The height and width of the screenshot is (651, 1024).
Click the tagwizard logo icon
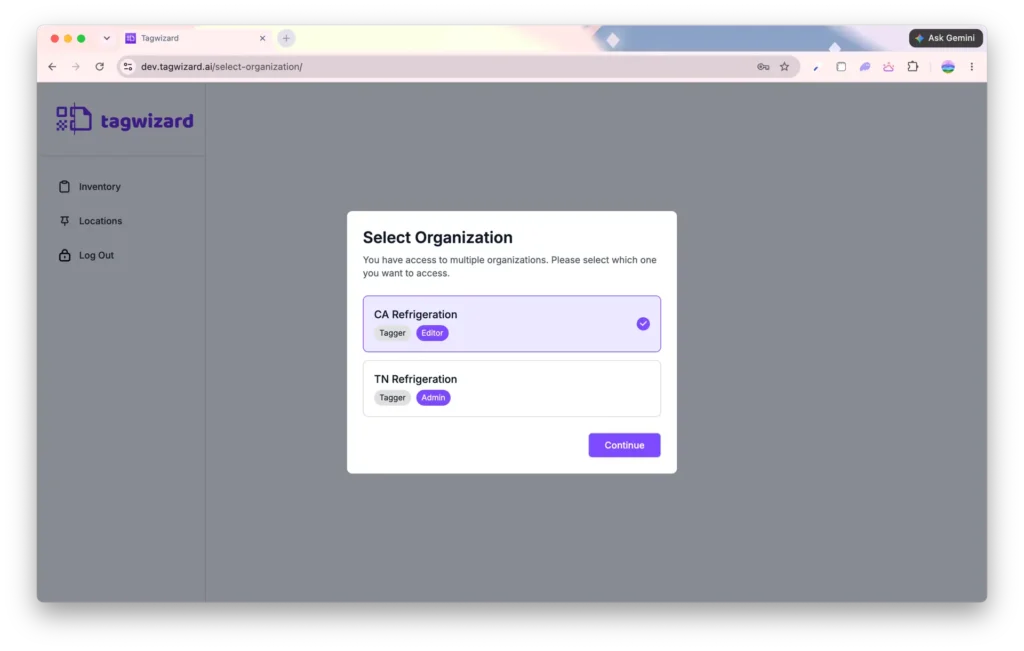[73, 119]
